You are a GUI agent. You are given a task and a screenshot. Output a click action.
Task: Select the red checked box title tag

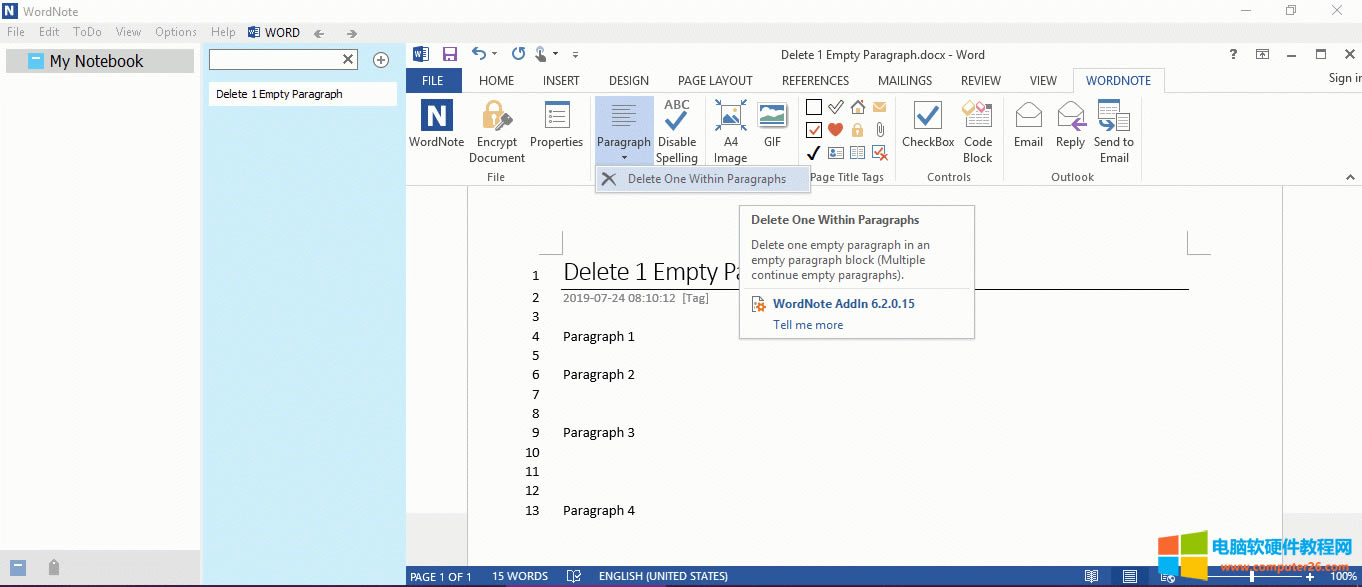click(814, 130)
